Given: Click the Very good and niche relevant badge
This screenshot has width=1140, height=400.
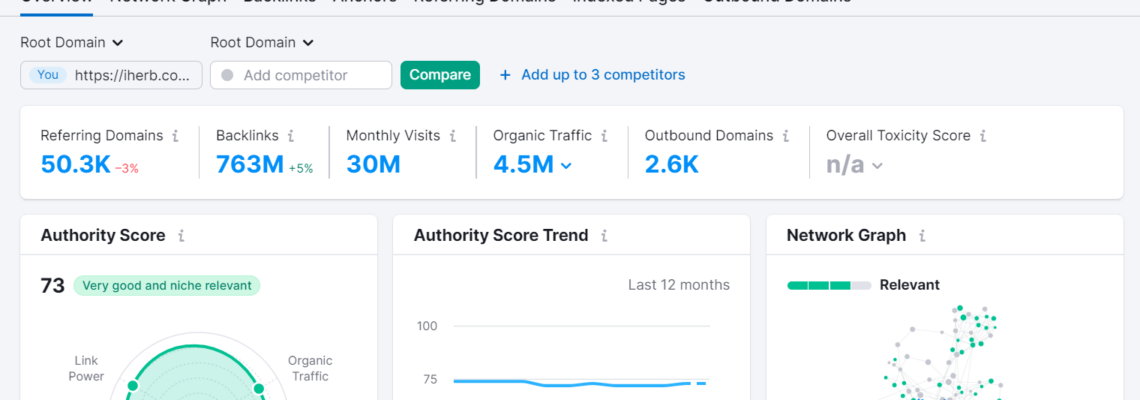Looking at the screenshot, I should (166, 286).
